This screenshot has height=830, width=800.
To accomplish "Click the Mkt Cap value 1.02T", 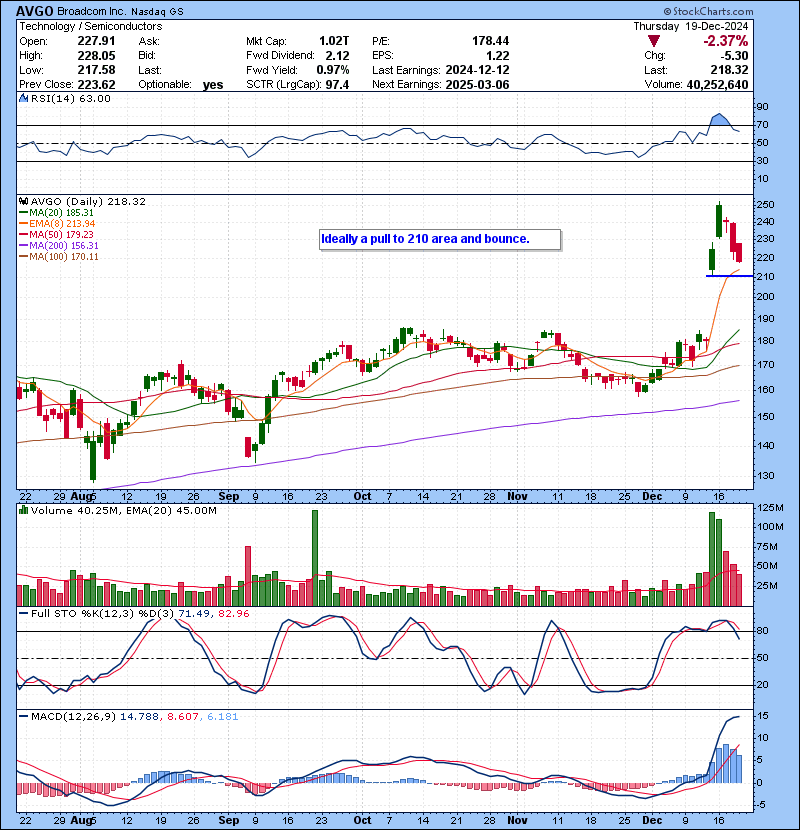I will point(334,41).
